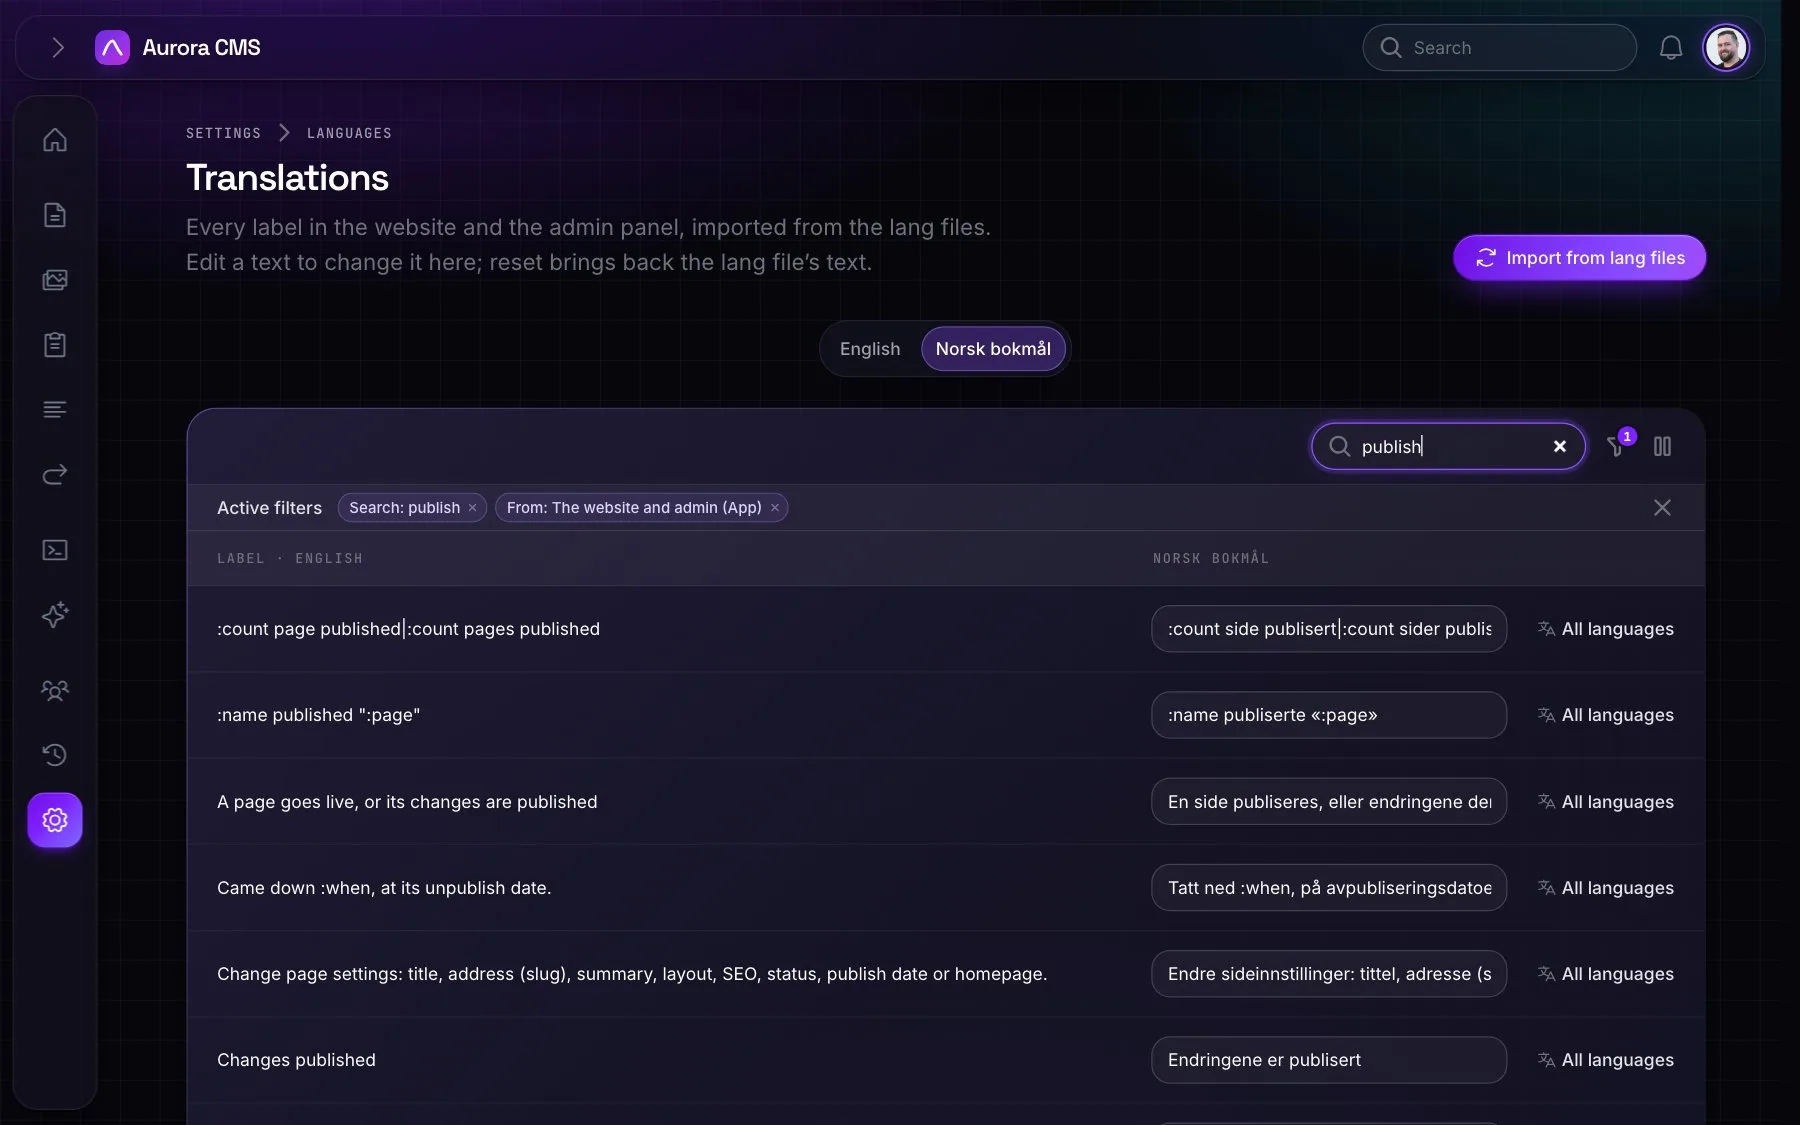Click the Aurora CMS logo icon
The height and width of the screenshot is (1125, 1800).
[x=112, y=47]
